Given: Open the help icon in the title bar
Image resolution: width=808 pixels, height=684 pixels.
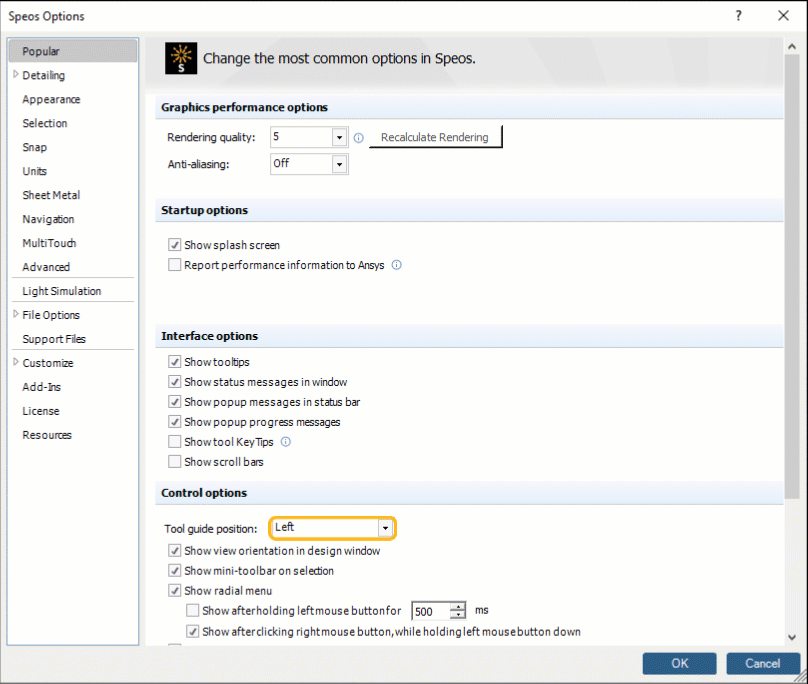Looking at the screenshot, I should pyautogui.click(x=738, y=16).
